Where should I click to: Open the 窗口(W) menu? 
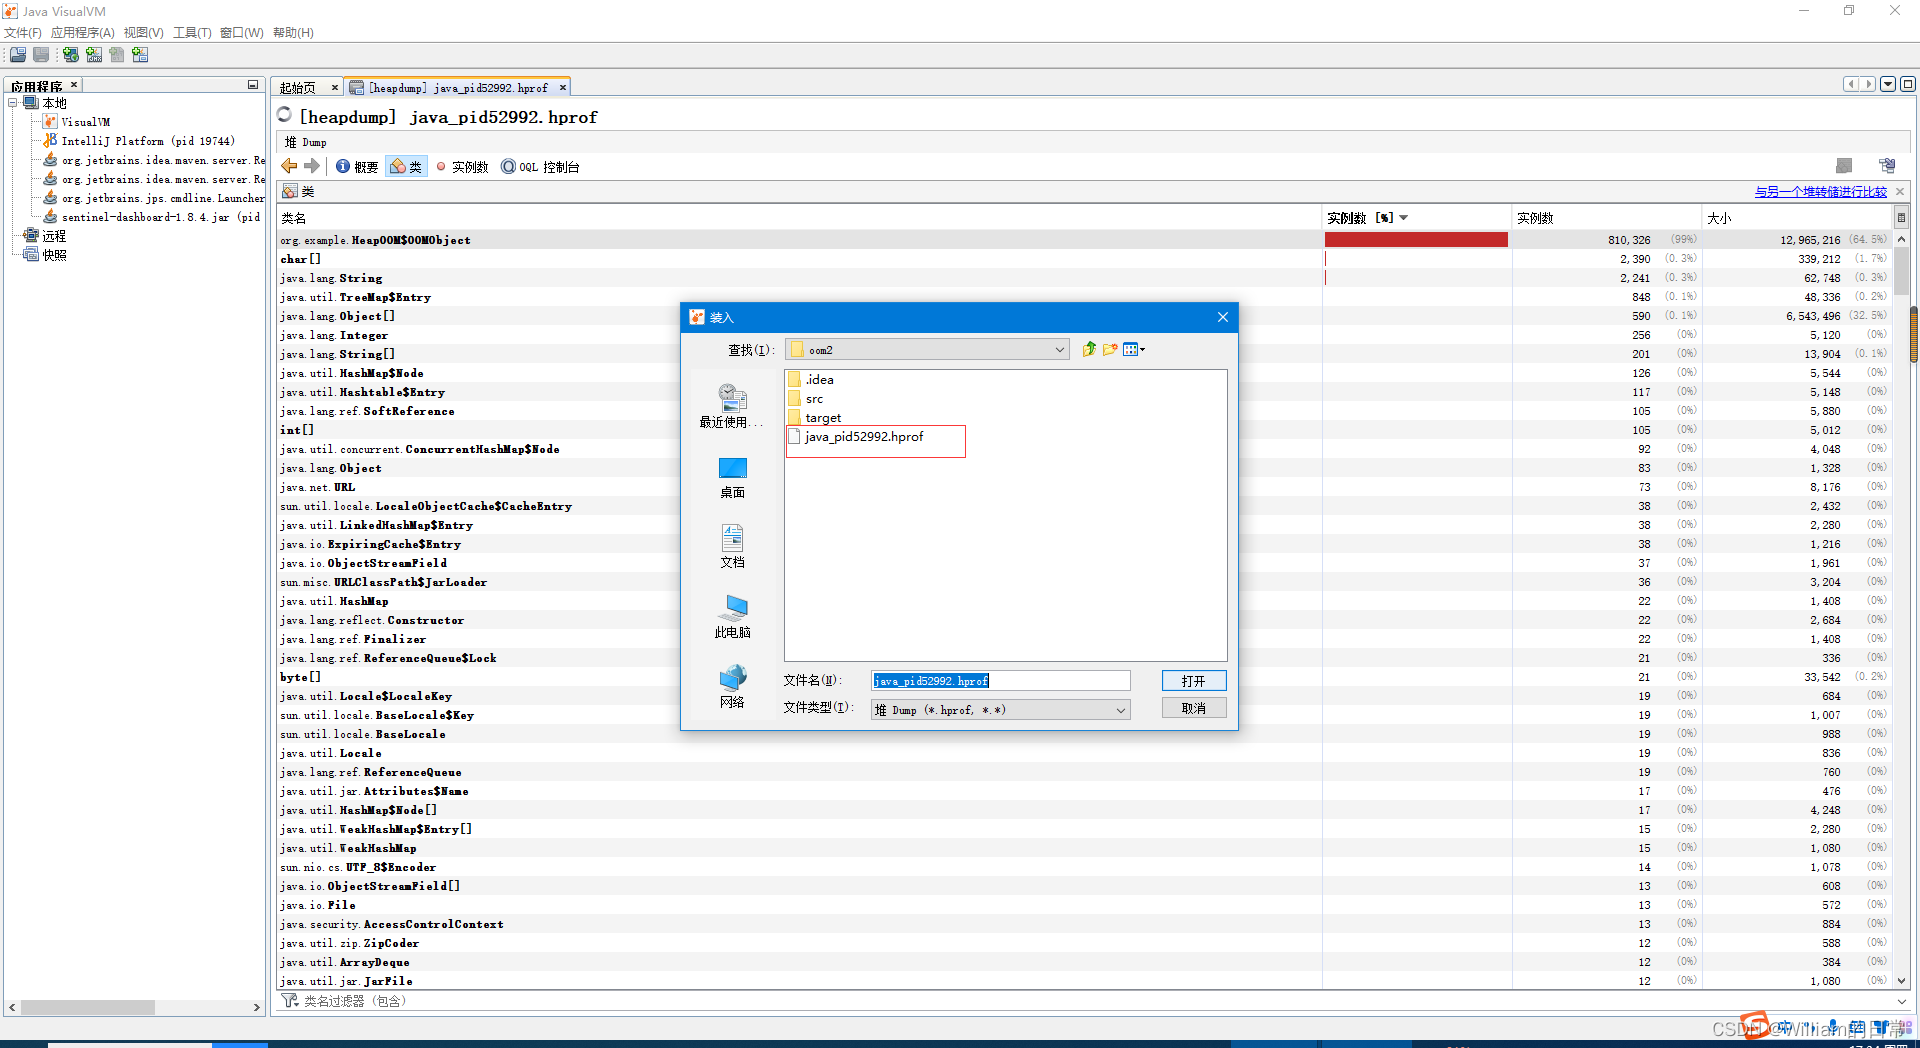tap(242, 33)
